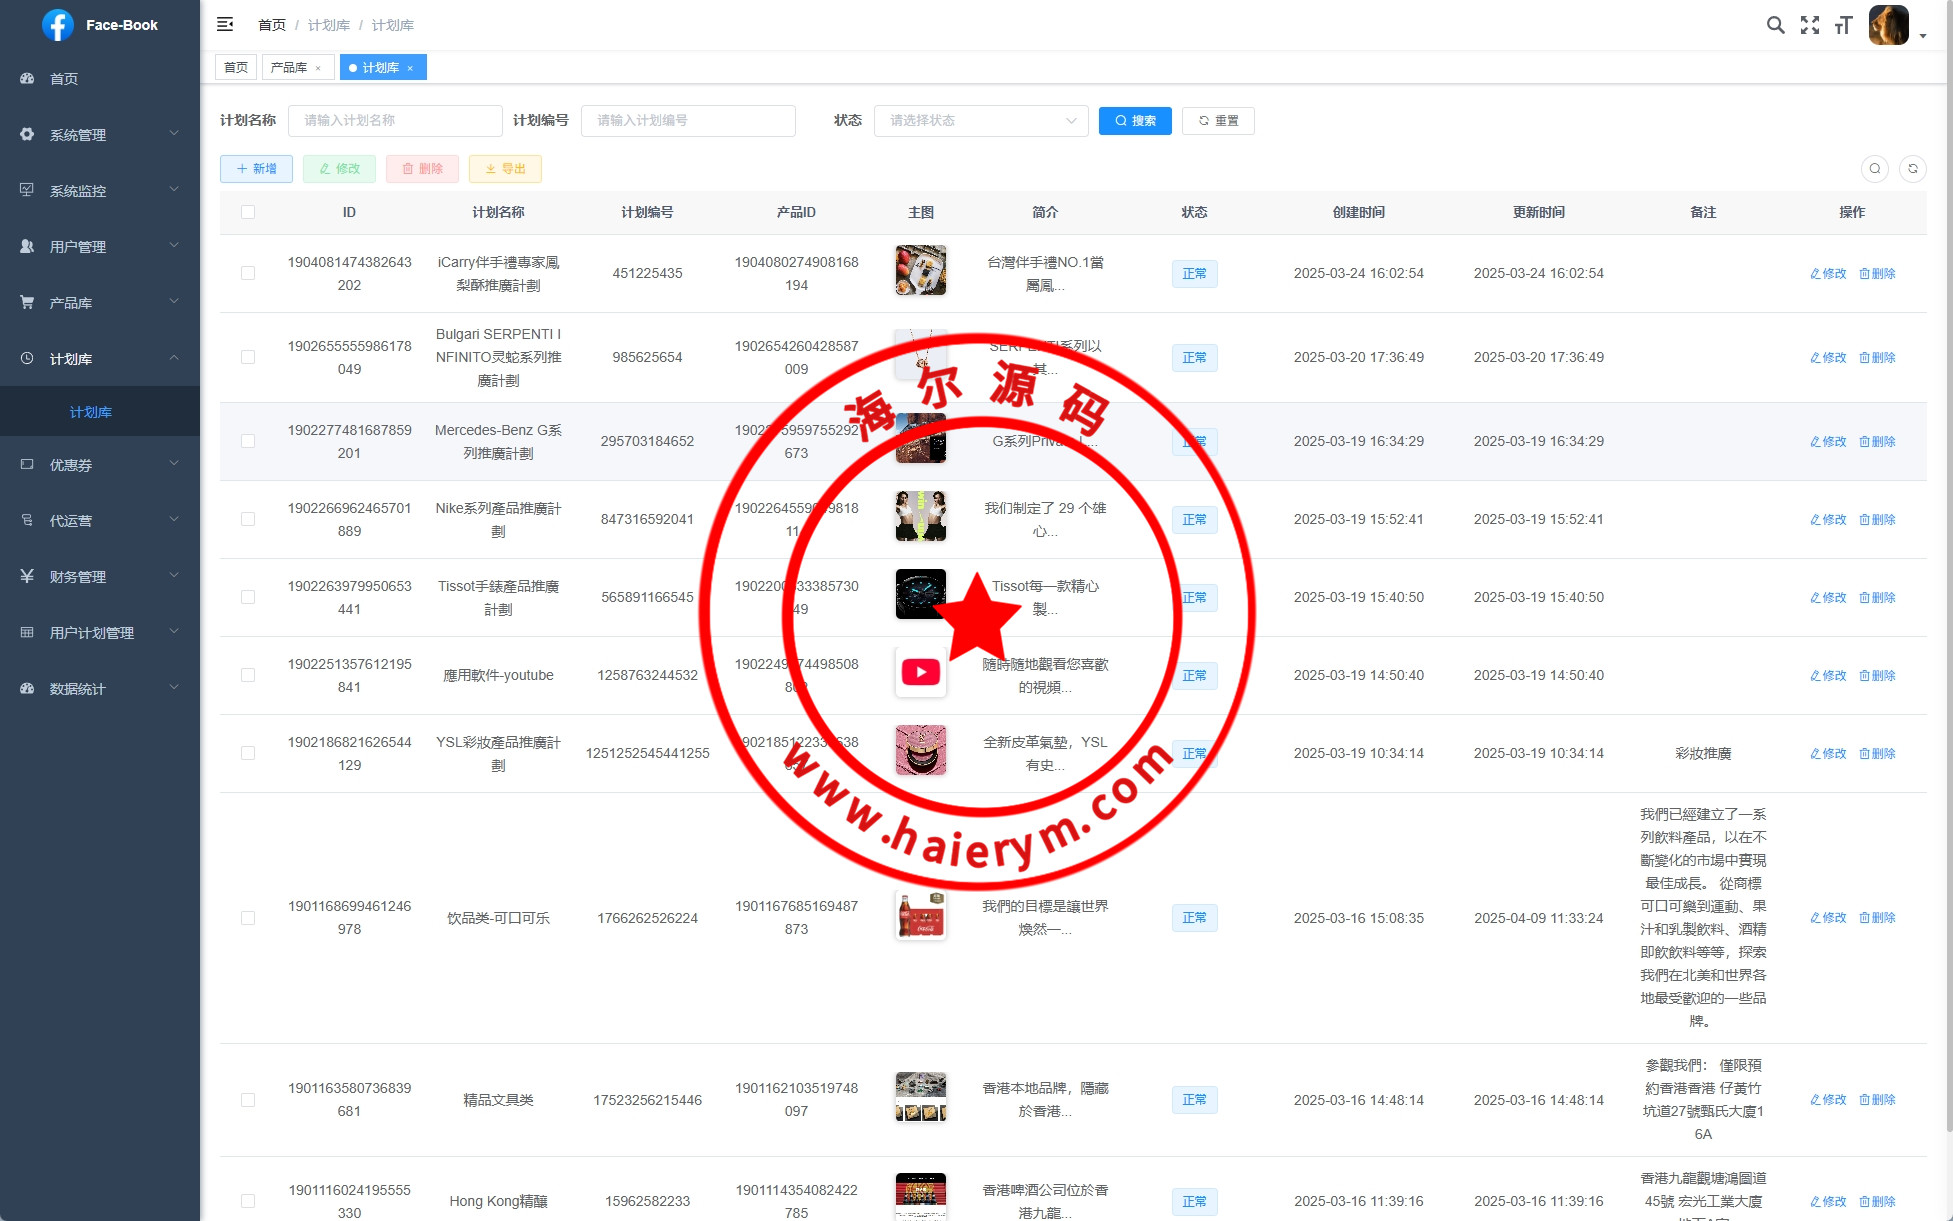The image size is (1953, 1221).
Task: Click the 首页 dashboard icon in sidebar
Action: (x=27, y=78)
